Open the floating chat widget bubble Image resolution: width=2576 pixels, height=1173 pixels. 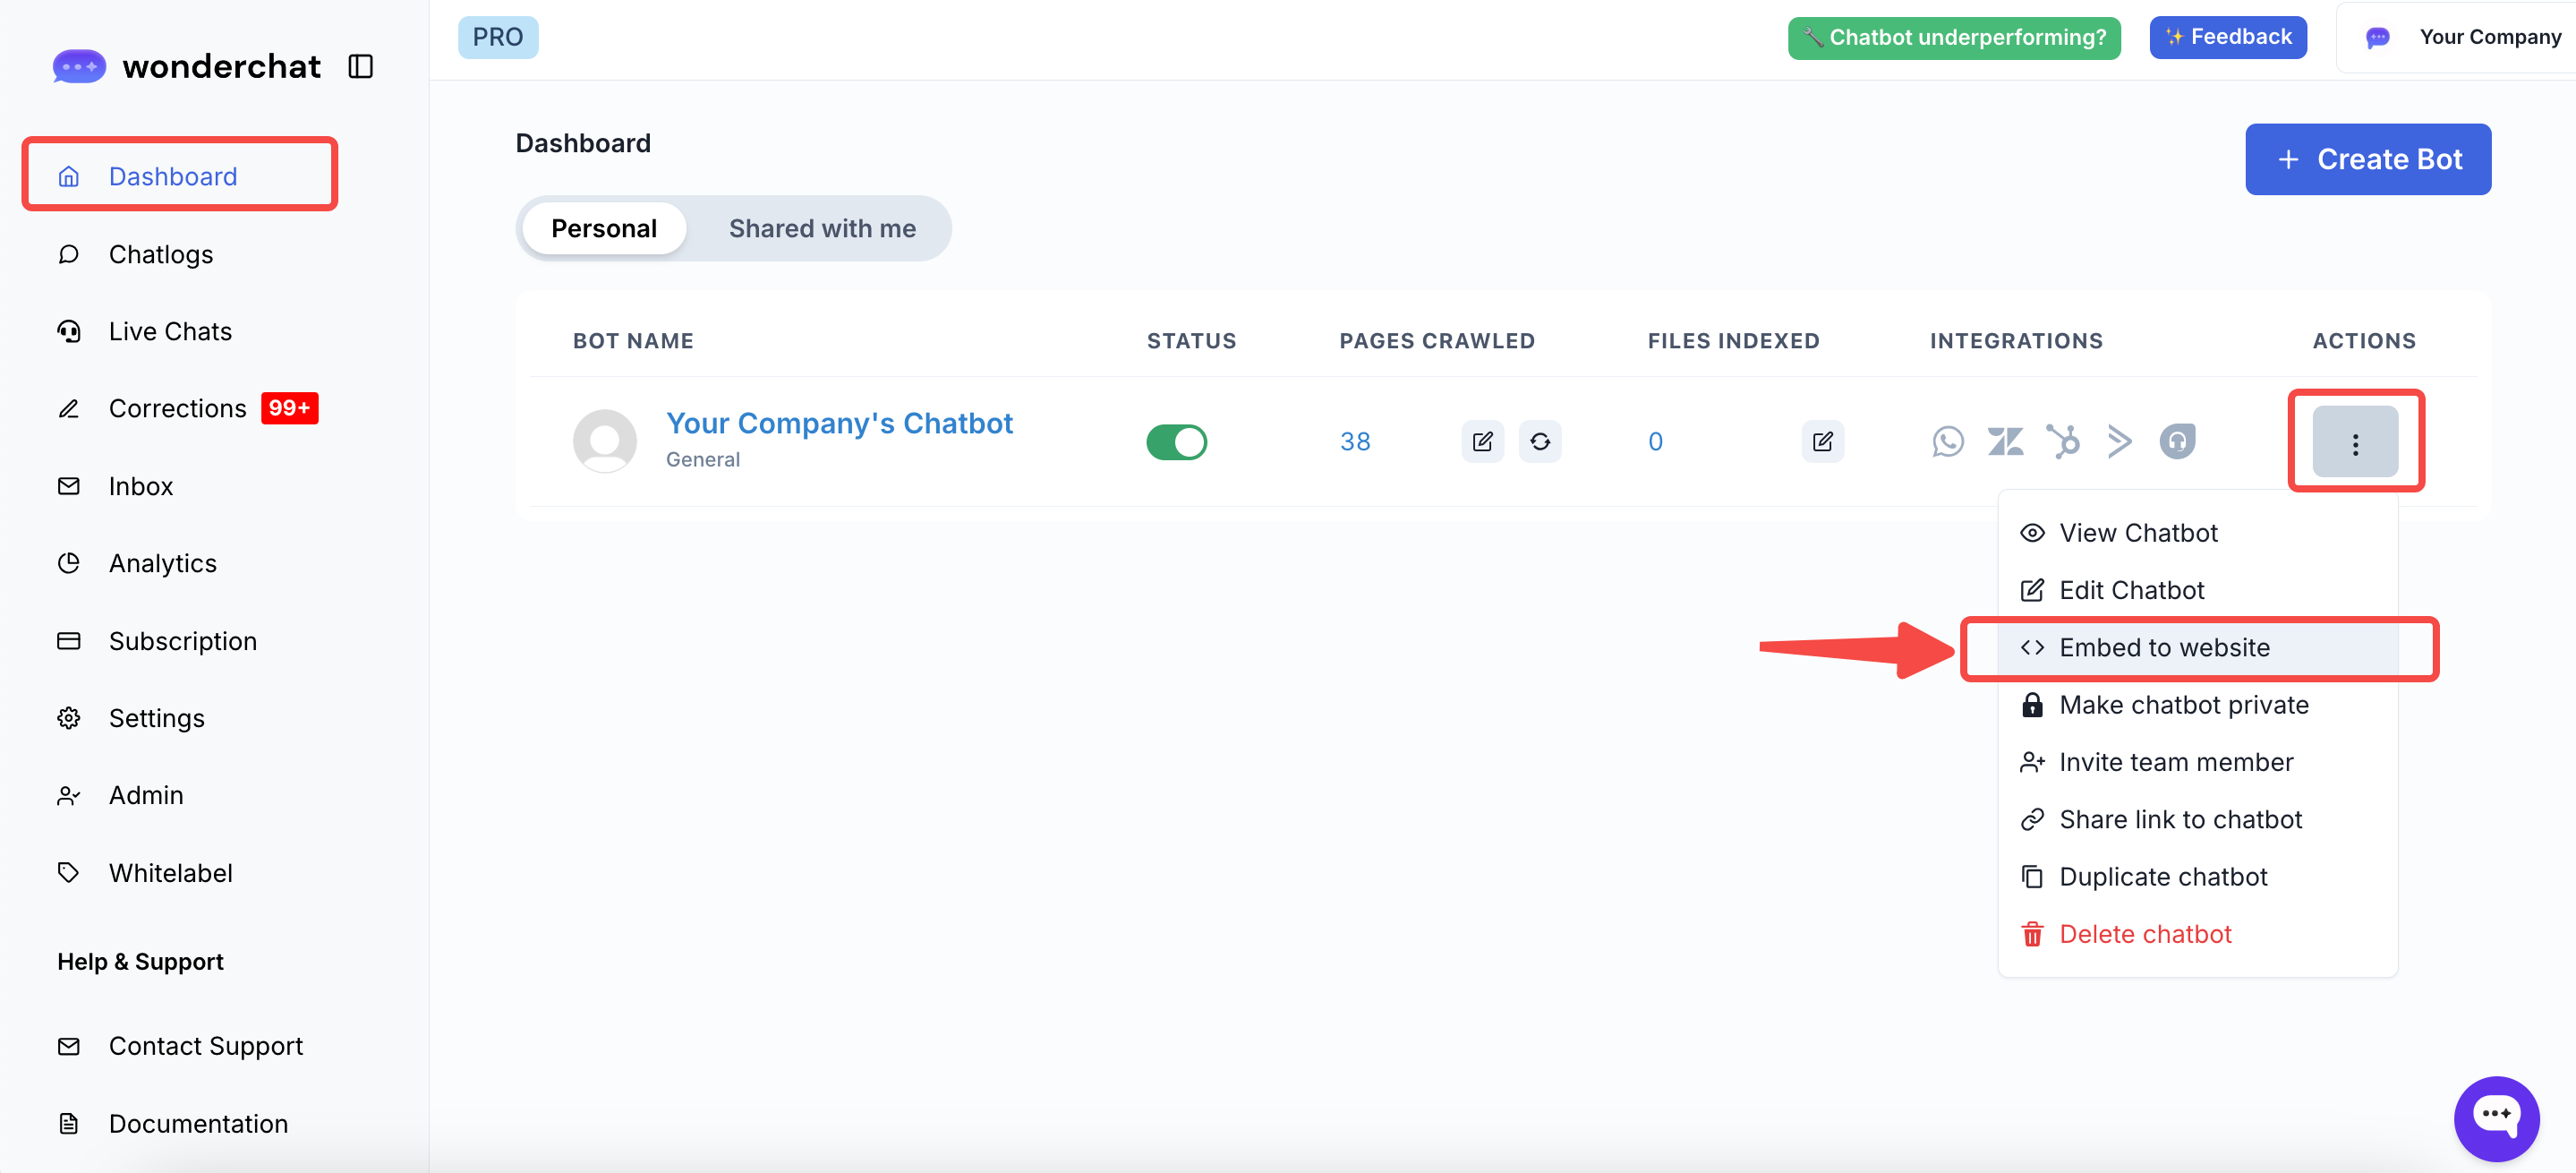(2495, 1117)
